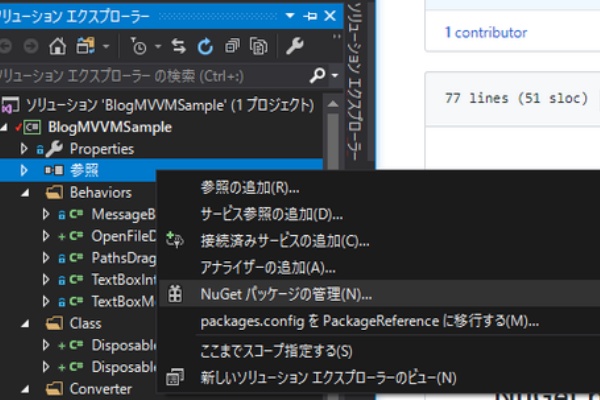The height and width of the screenshot is (400, 600).
Task: Select the Class folder
Action: point(85,323)
